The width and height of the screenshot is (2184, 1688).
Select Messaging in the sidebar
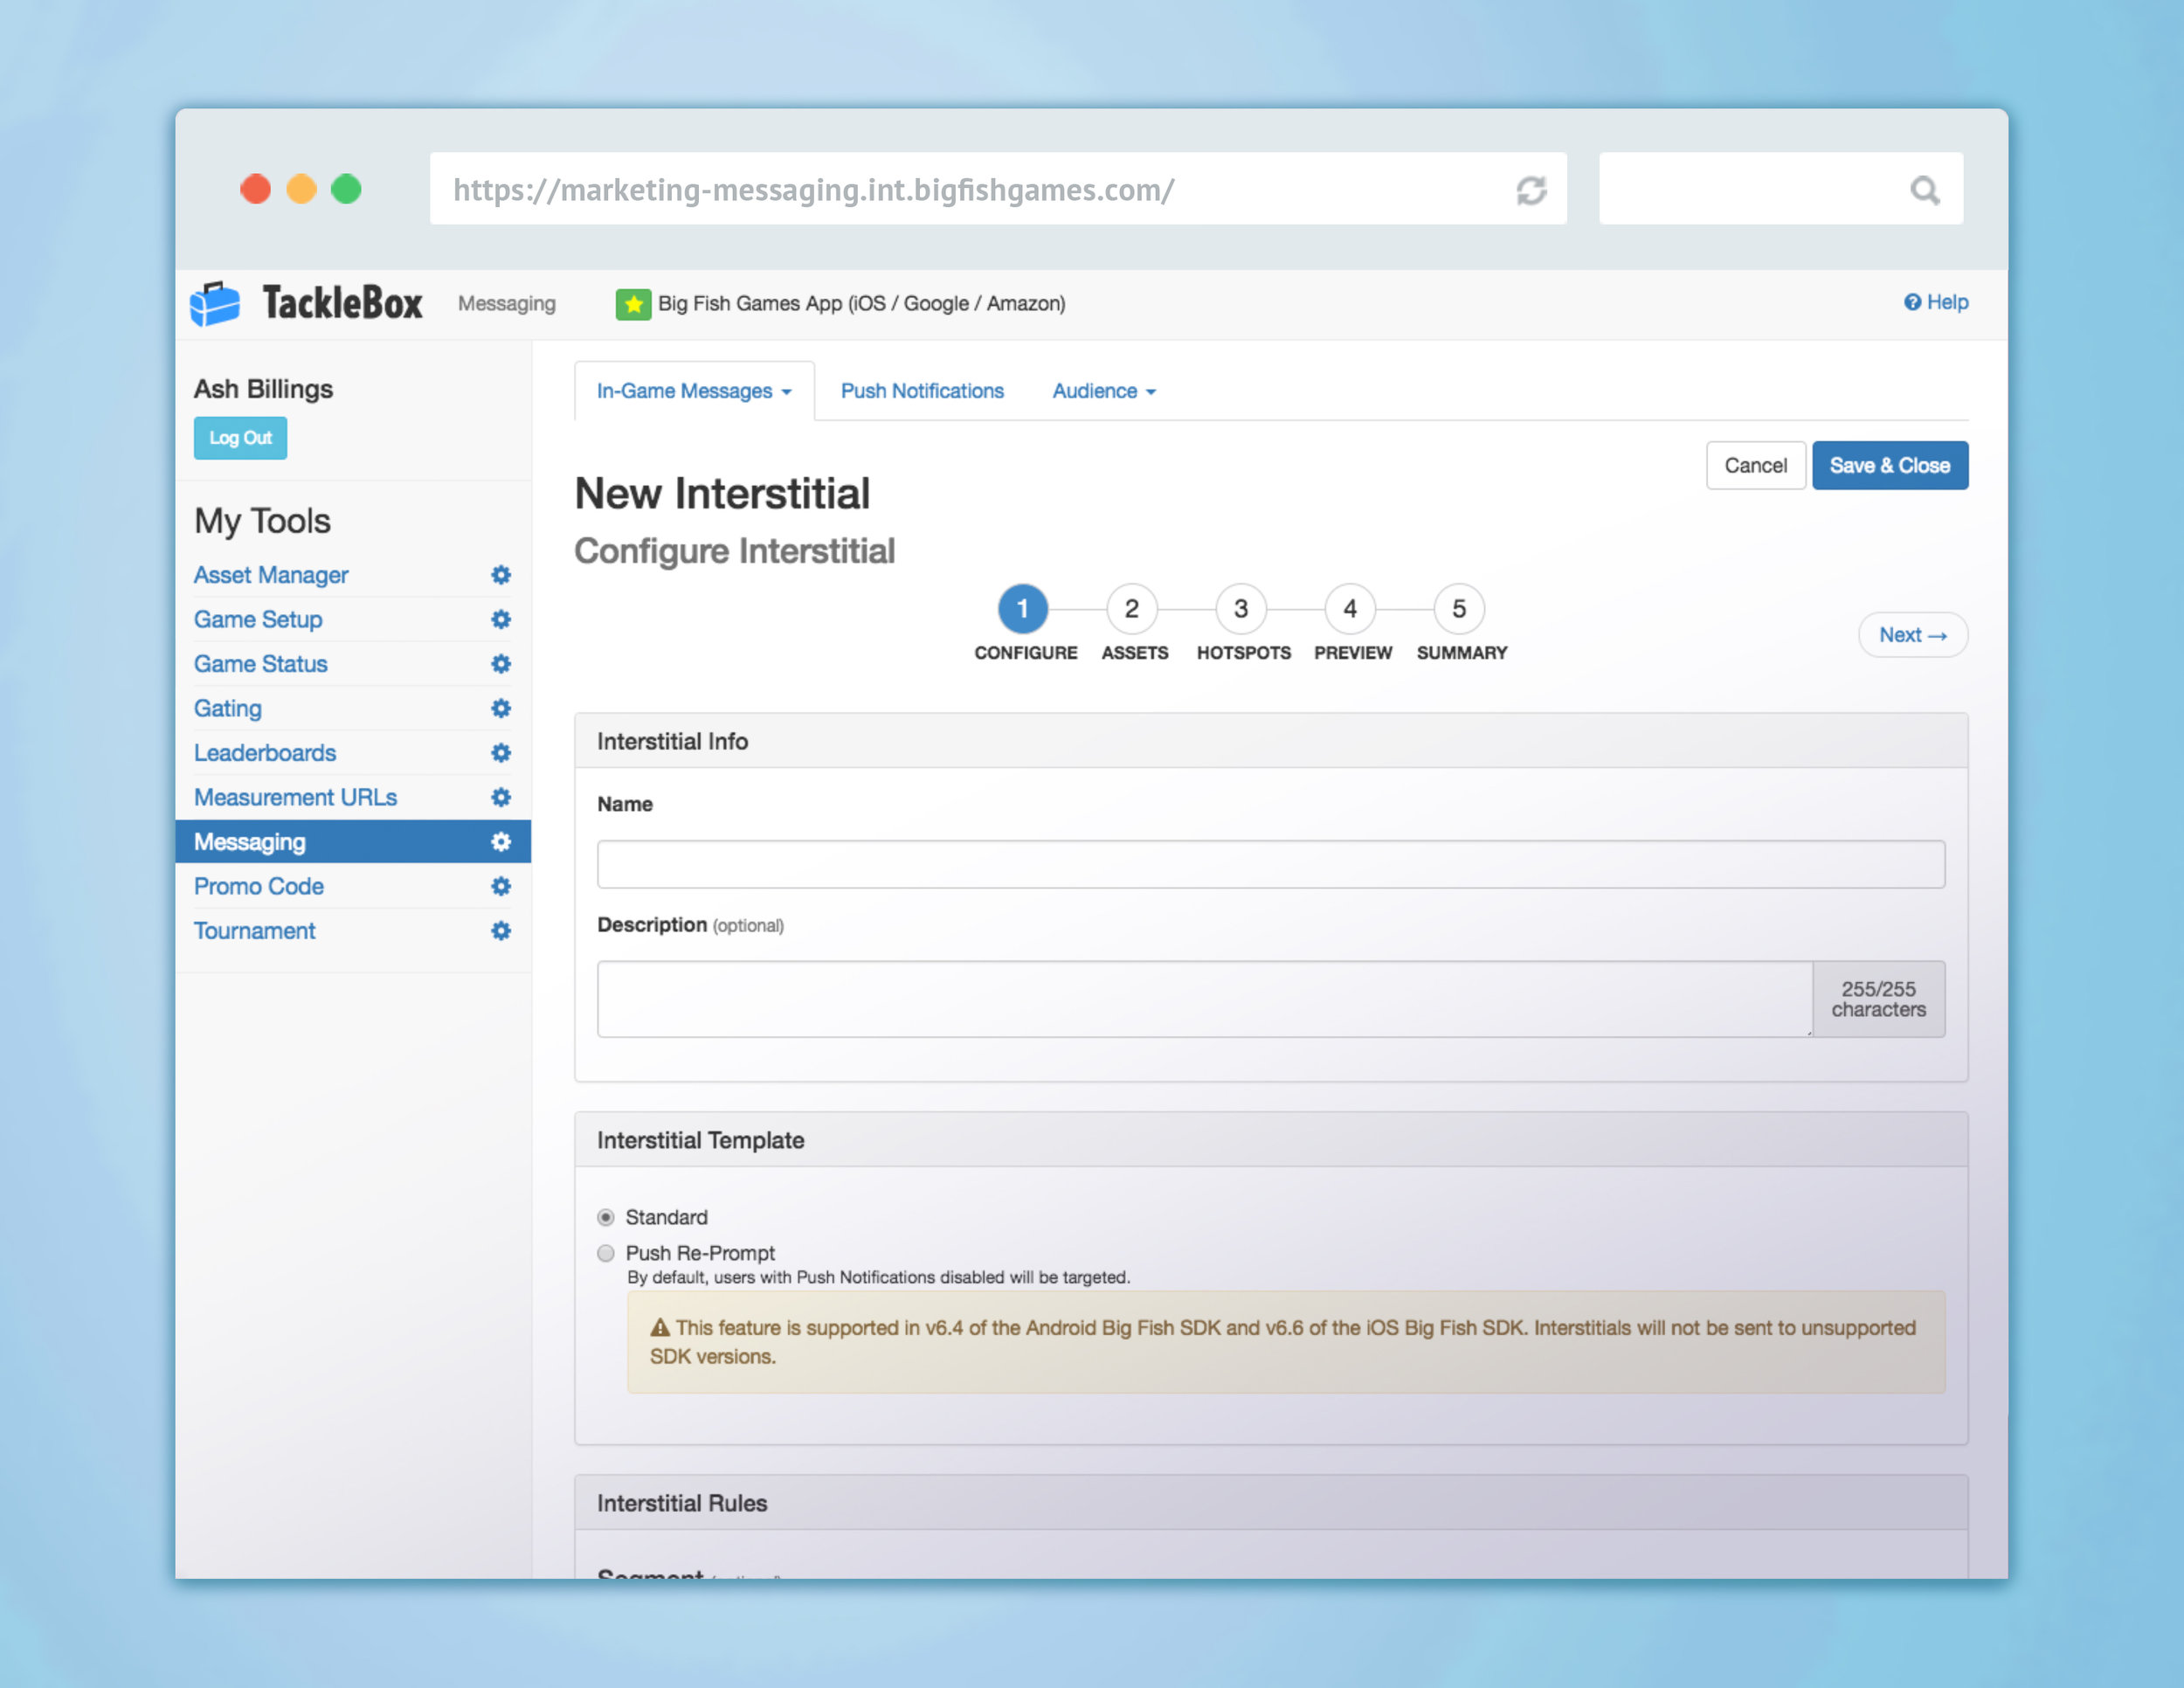click(353, 842)
